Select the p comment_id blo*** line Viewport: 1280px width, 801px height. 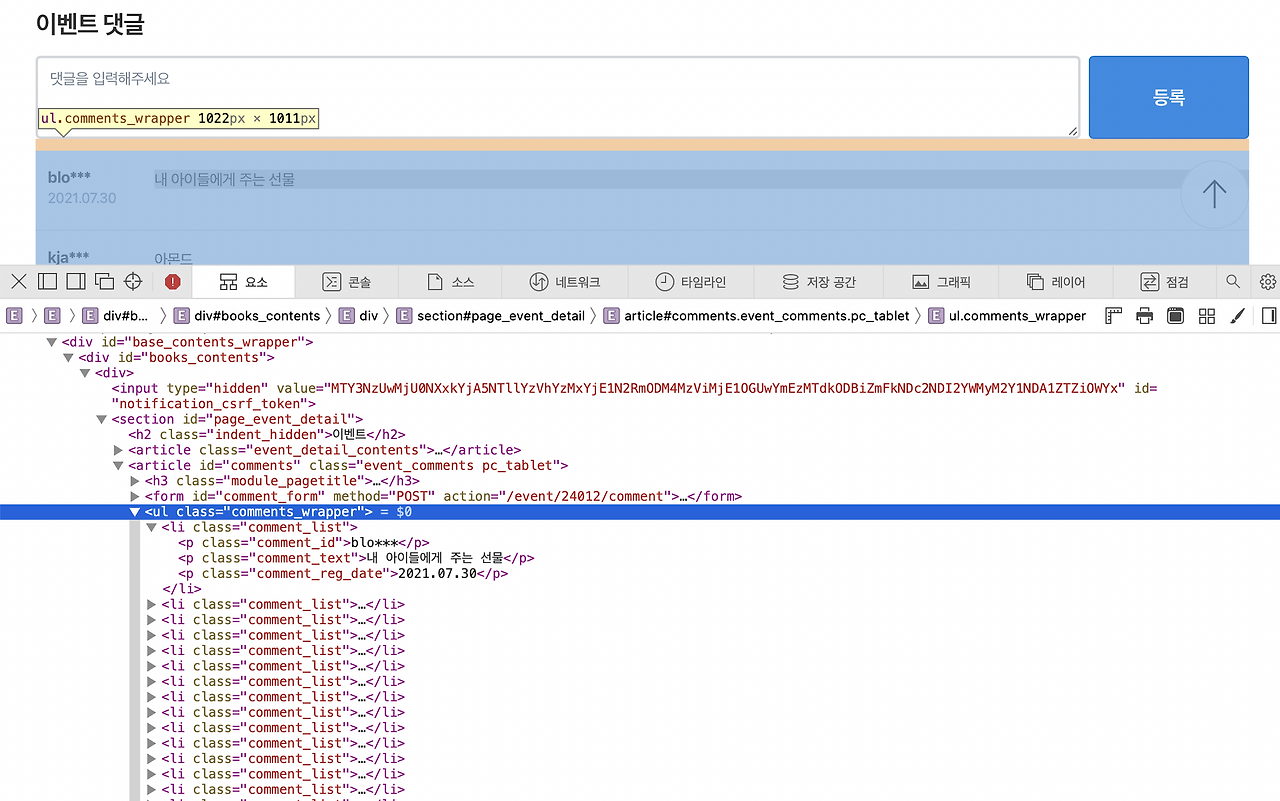tap(304, 542)
